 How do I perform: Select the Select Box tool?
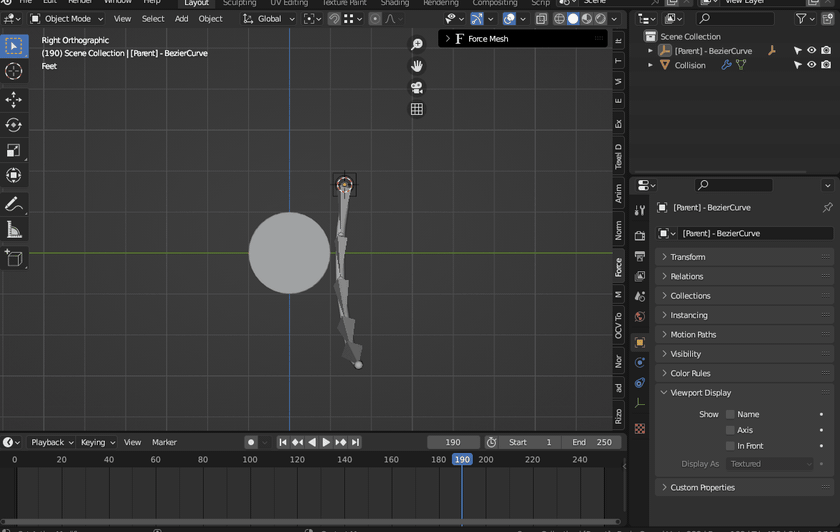[13, 46]
